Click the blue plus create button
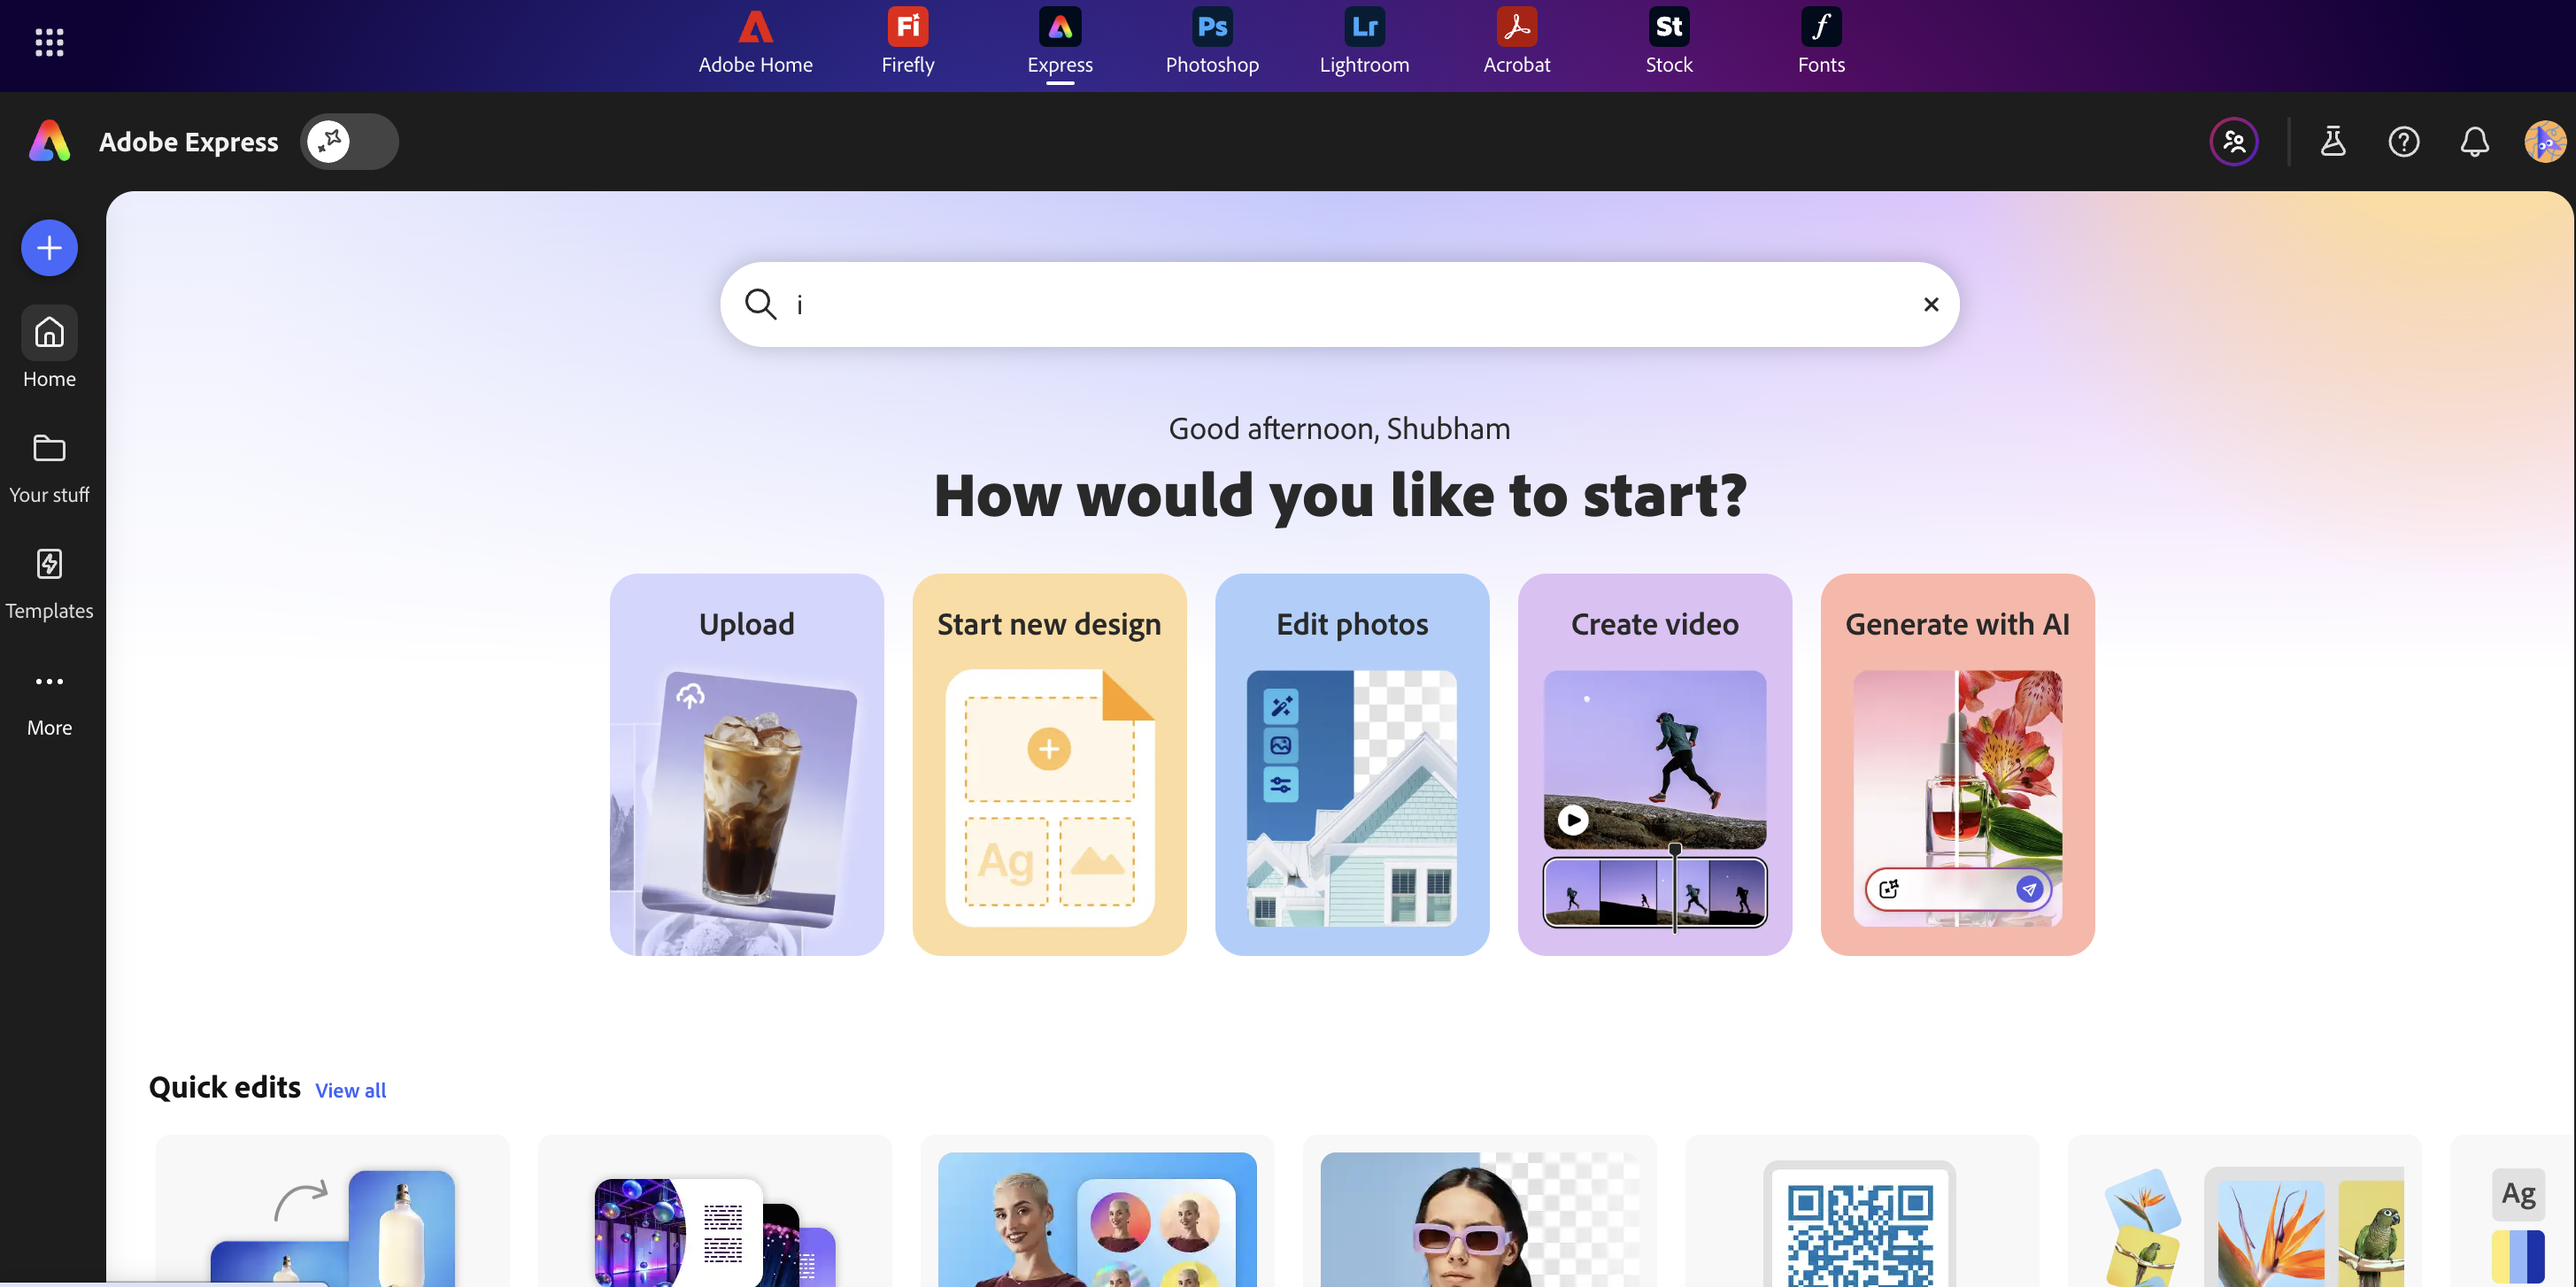The width and height of the screenshot is (2576, 1287). point(49,248)
